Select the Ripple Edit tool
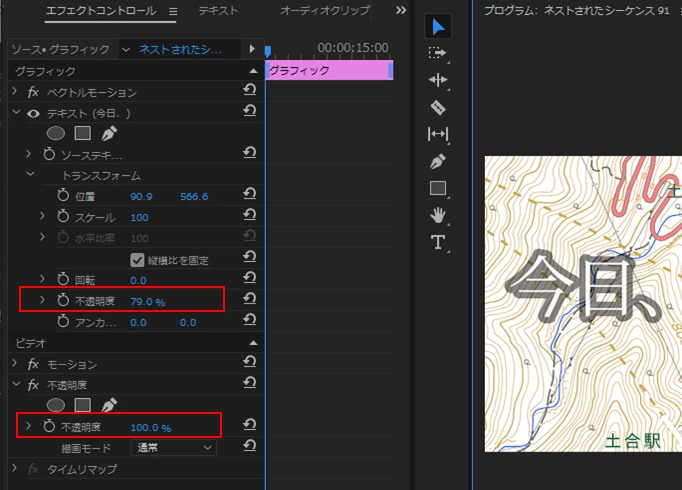 click(x=438, y=80)
